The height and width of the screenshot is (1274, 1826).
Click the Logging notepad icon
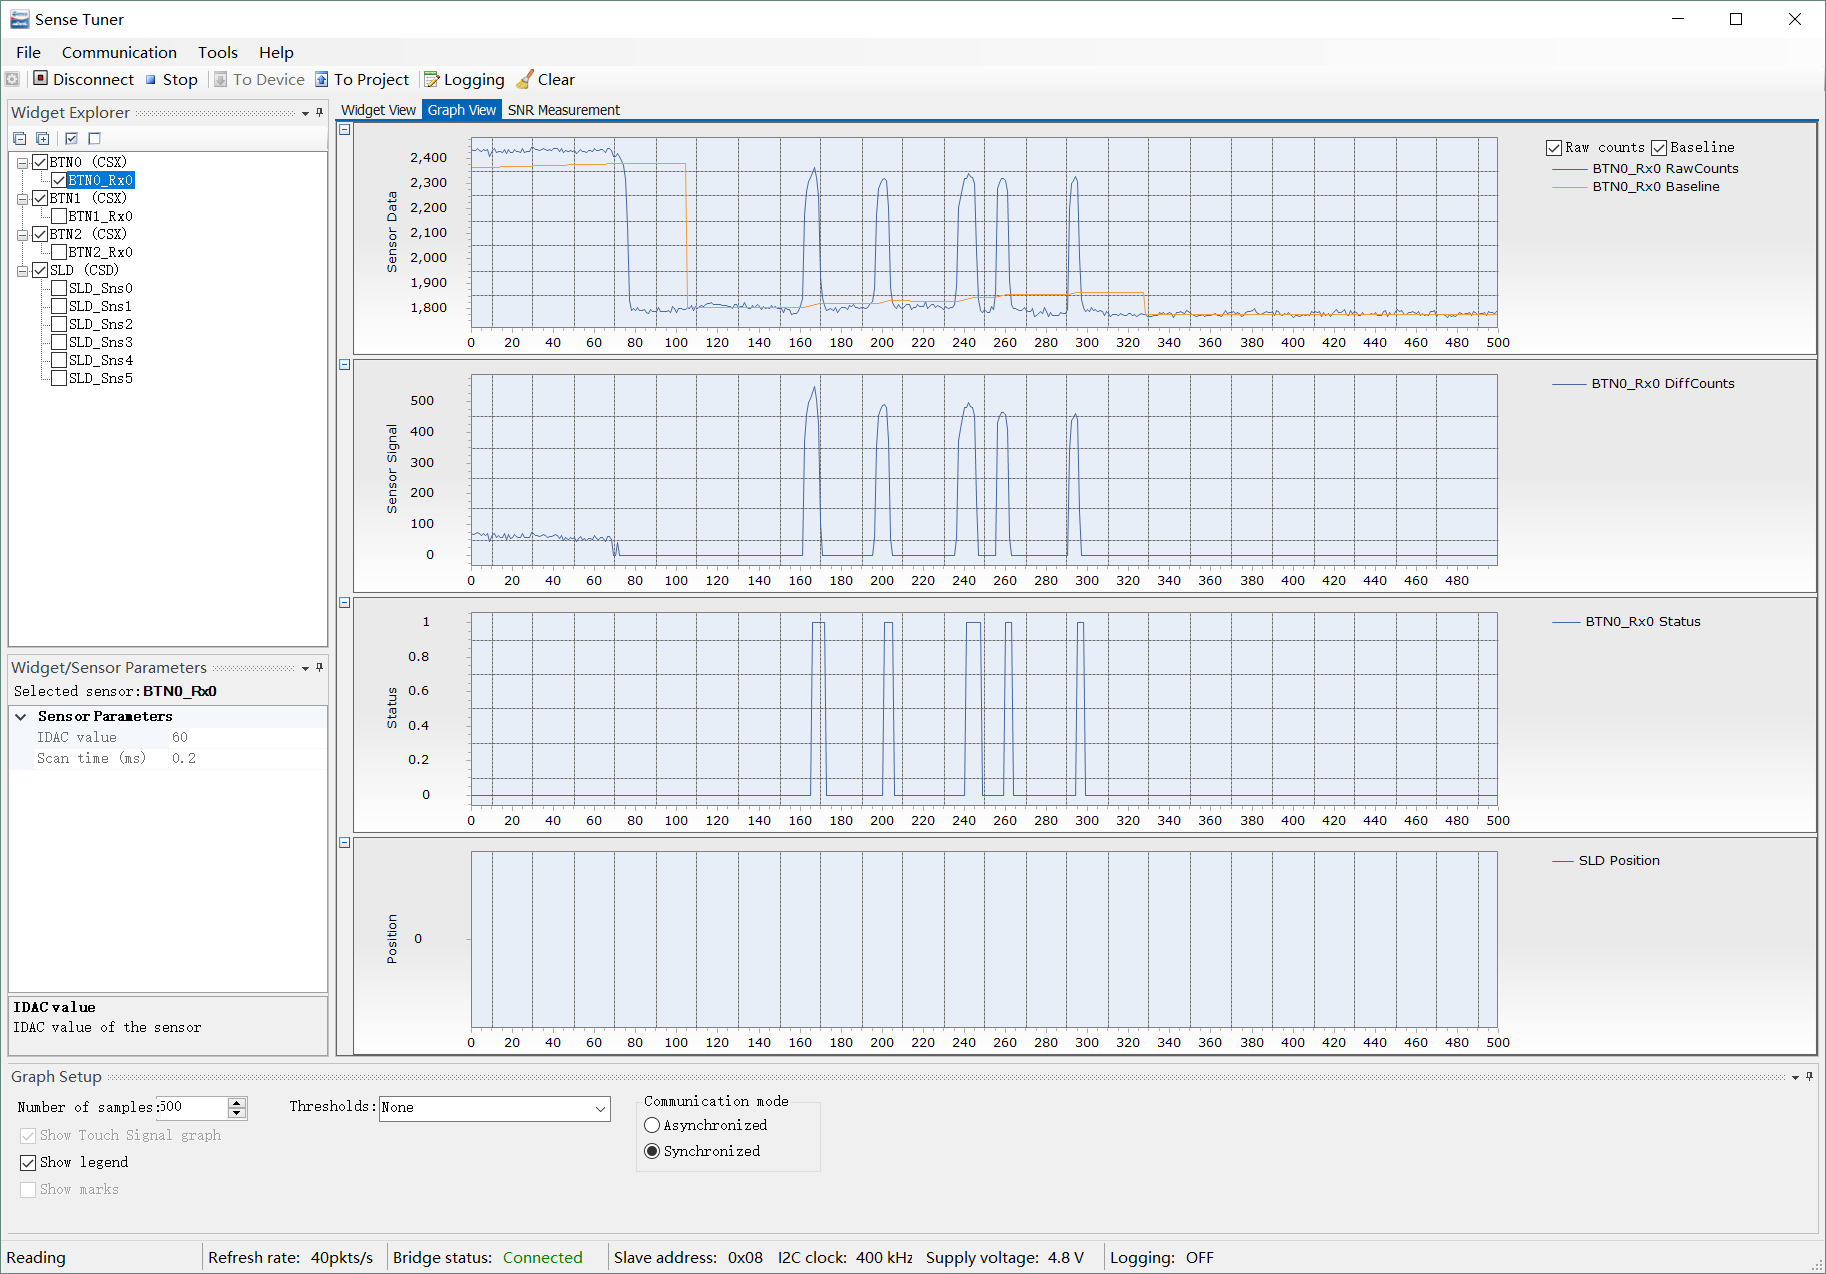(x=432, y=79)
